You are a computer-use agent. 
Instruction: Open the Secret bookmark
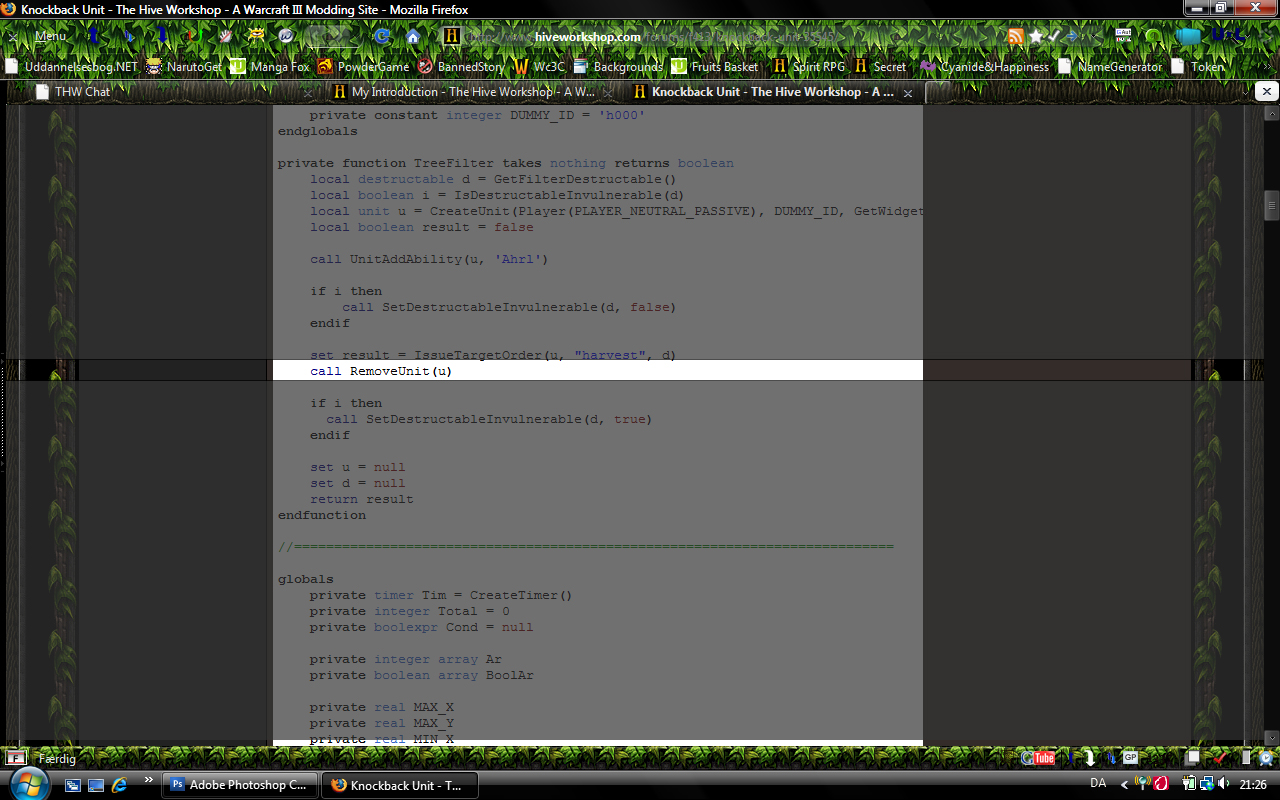pyautogui.click(x=880, y=67)
